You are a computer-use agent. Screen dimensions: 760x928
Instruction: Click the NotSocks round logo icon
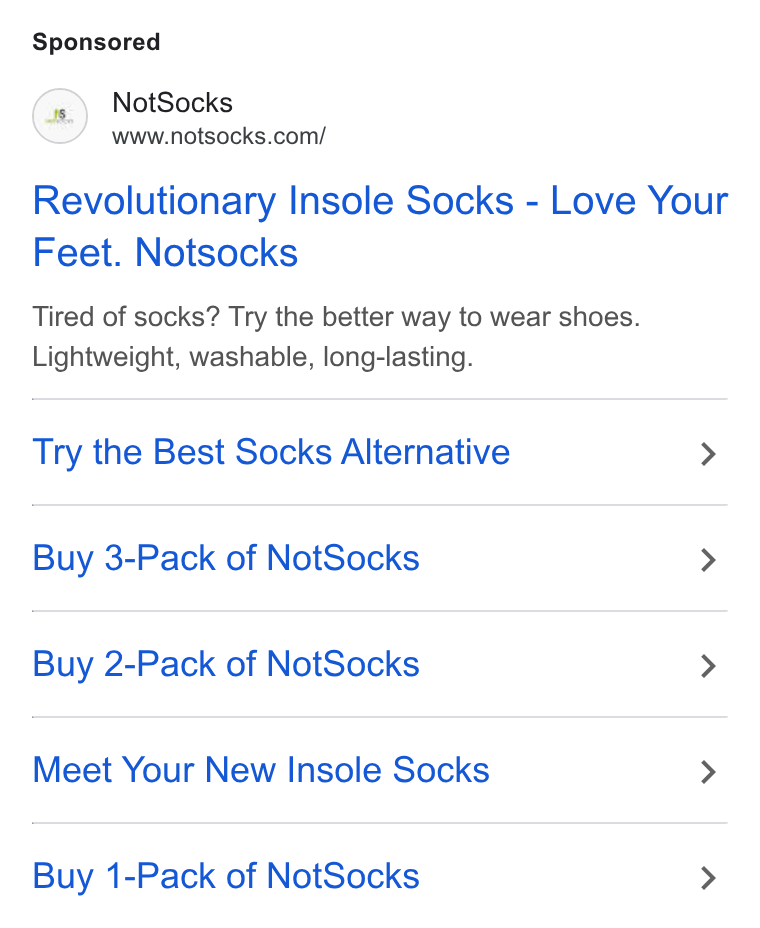[x=60, y=116]
